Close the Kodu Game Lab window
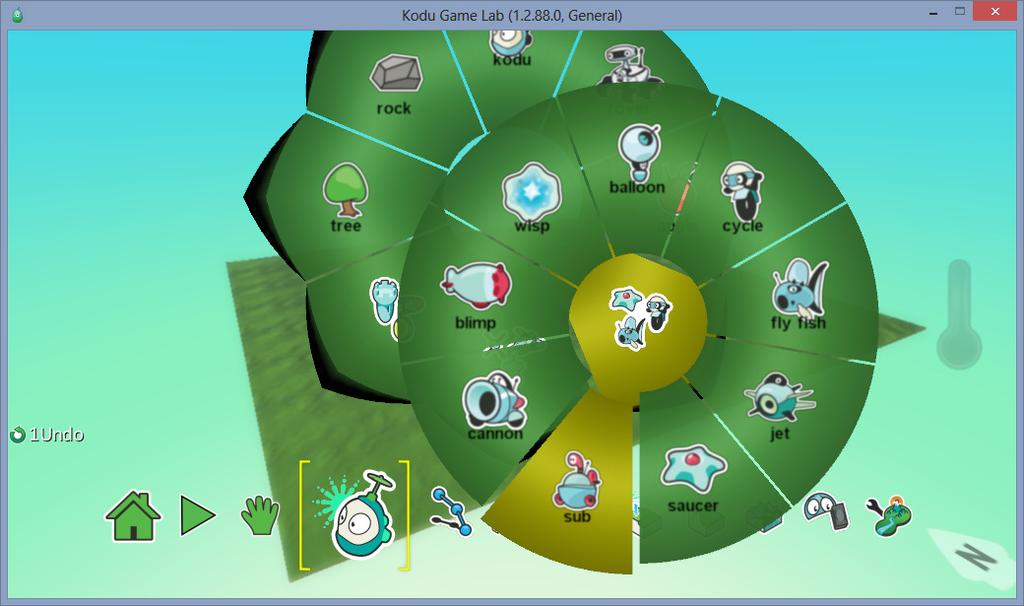The width and height of the screenshot is (1024, 606). [995, 11]
